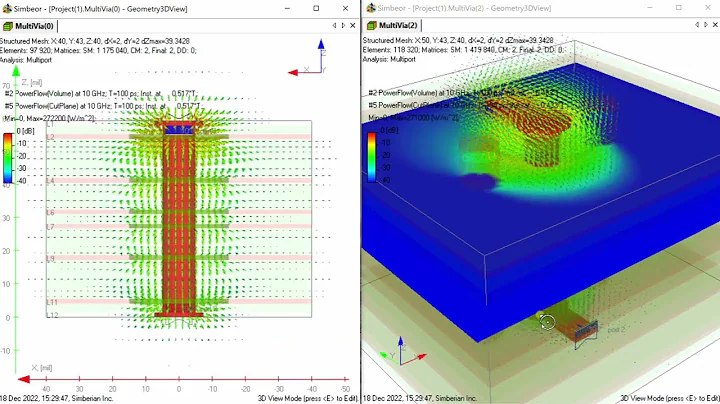Click the 'Structured Mesh: X:40' text line in left window
720x404 pixels.
coord(95,41)
